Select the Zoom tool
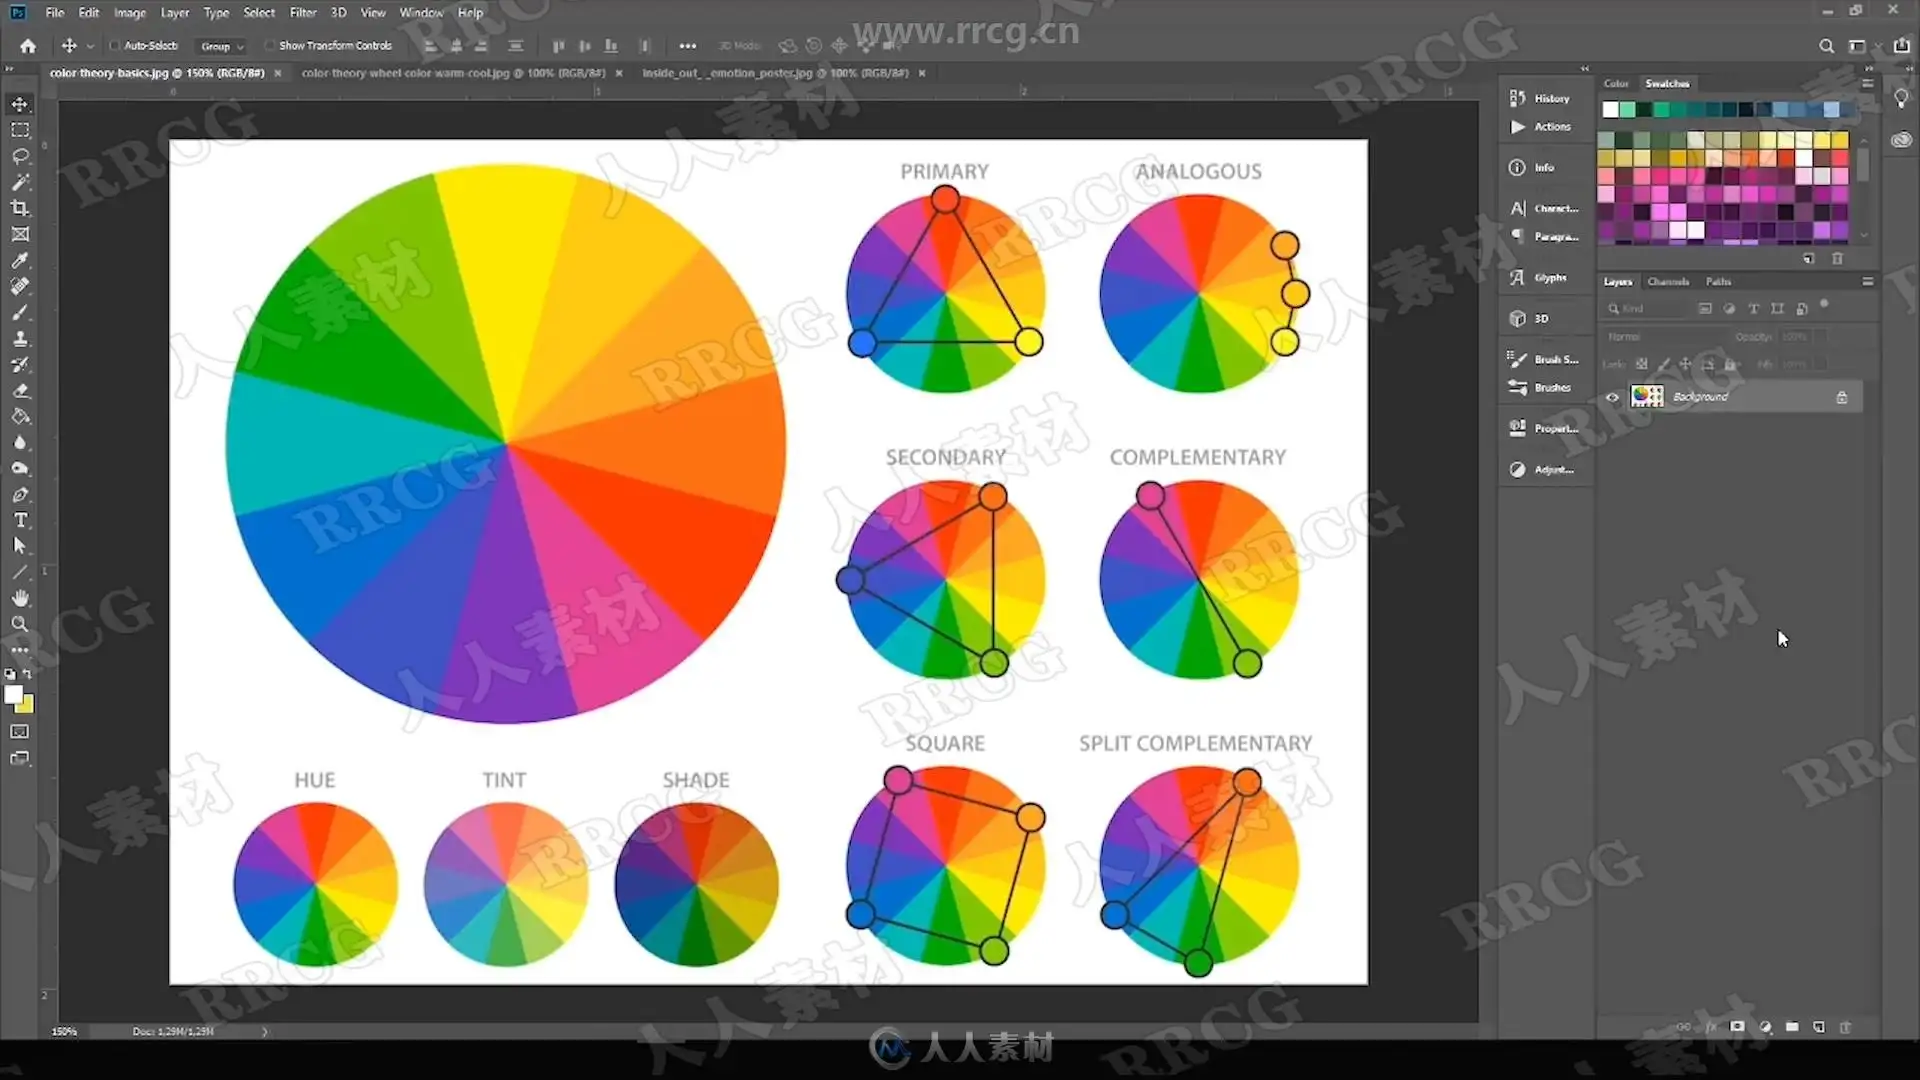This screenshot has width=1920, height=1080. pyautogui.click(x=20, y=624)
